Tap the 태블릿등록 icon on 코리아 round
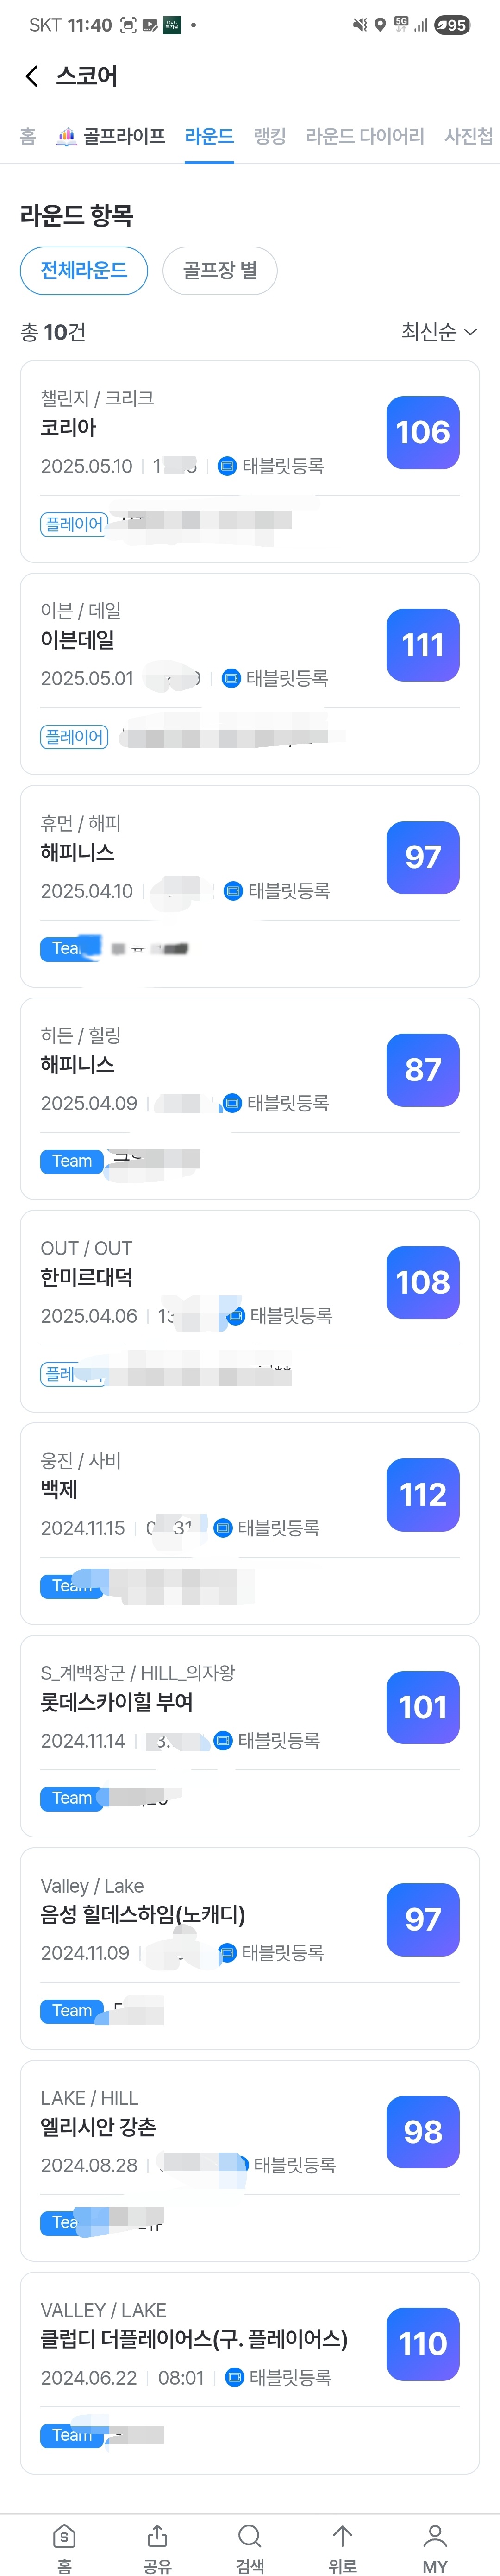500x2576 pixels. click(x=227, y=466)
